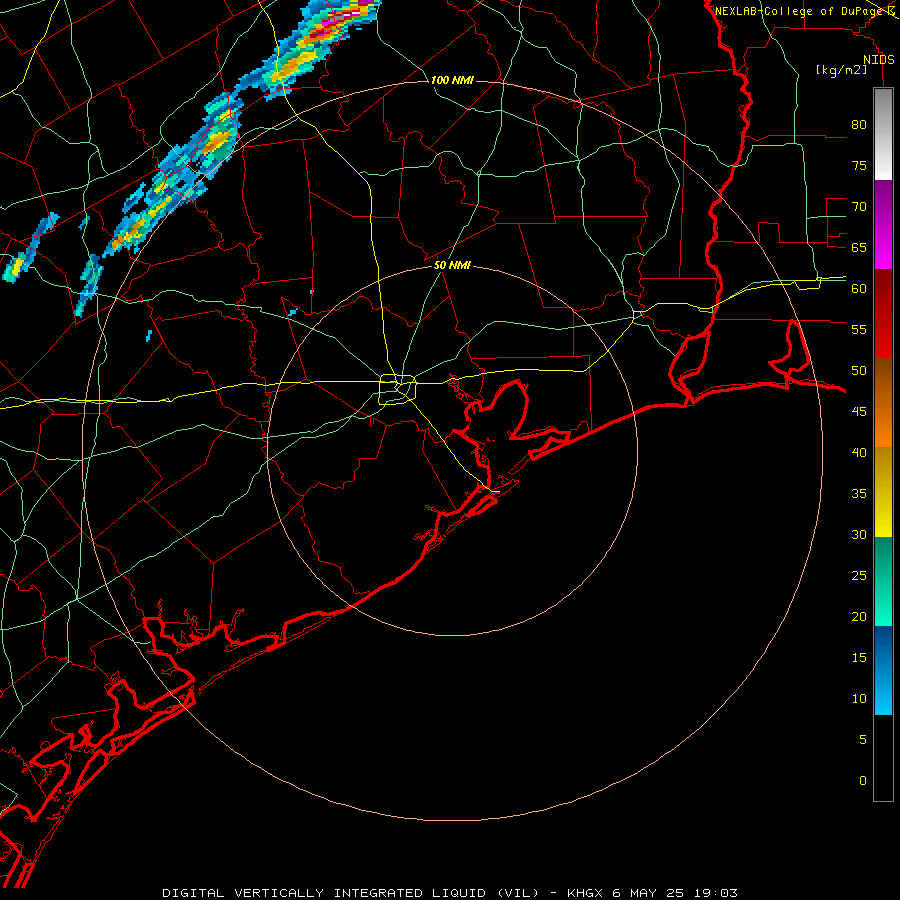Select the 30 value on the VIL scale
This screenshot has width=900, height=900.
tap(859, 534)
